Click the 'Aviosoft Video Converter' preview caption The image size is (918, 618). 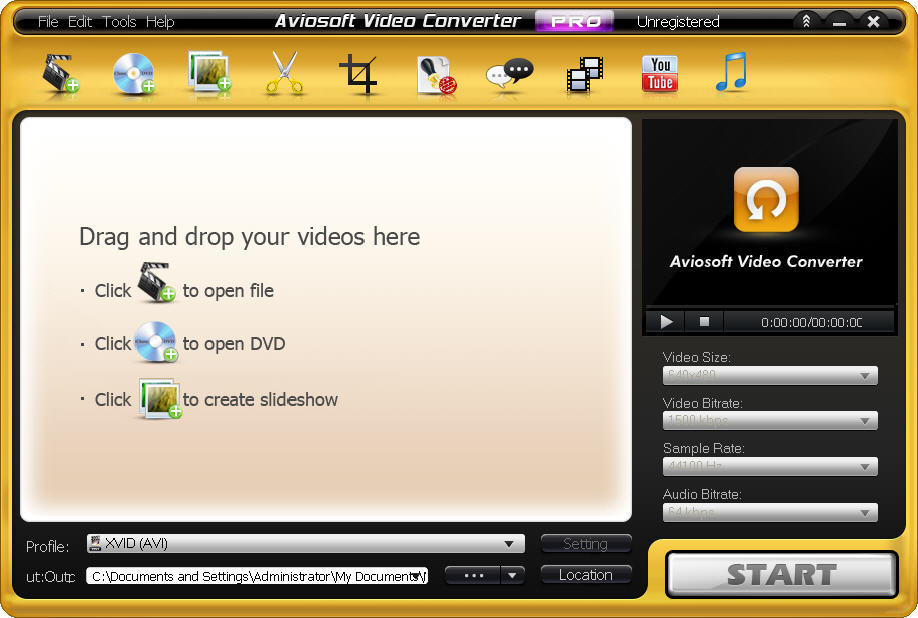click(766, 262)
